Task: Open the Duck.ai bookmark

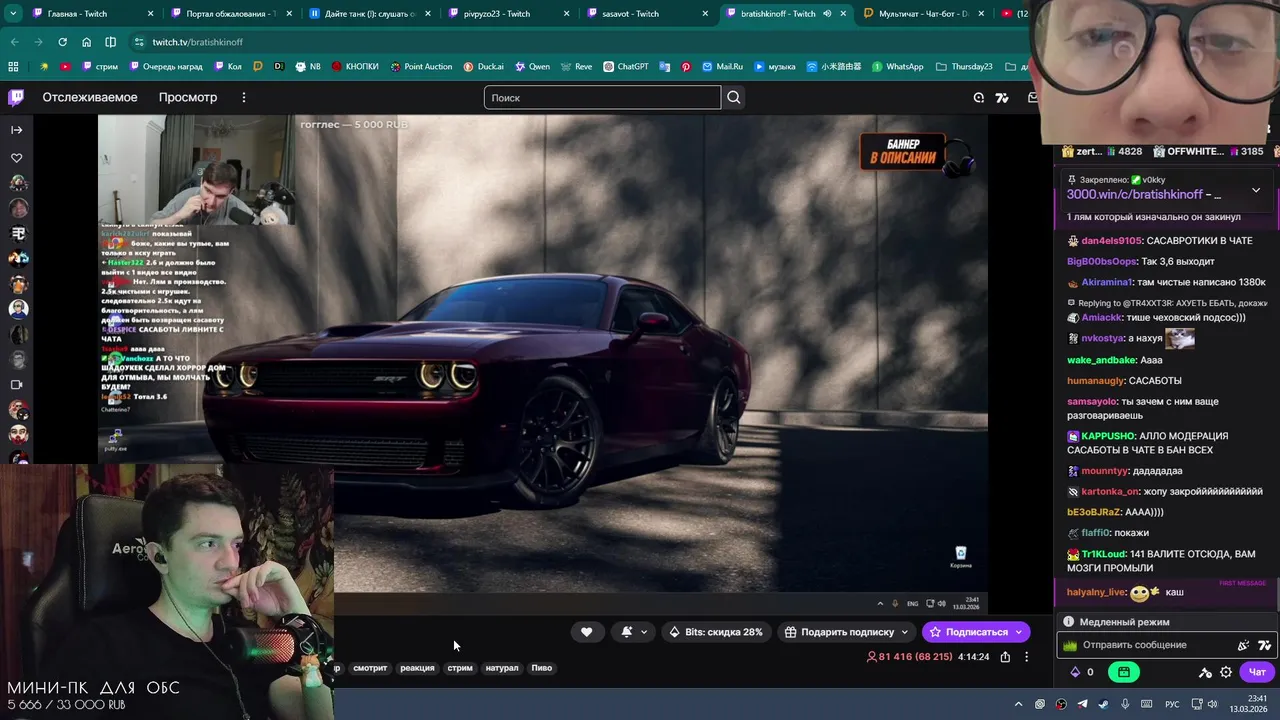Action: tap(483, 67)
